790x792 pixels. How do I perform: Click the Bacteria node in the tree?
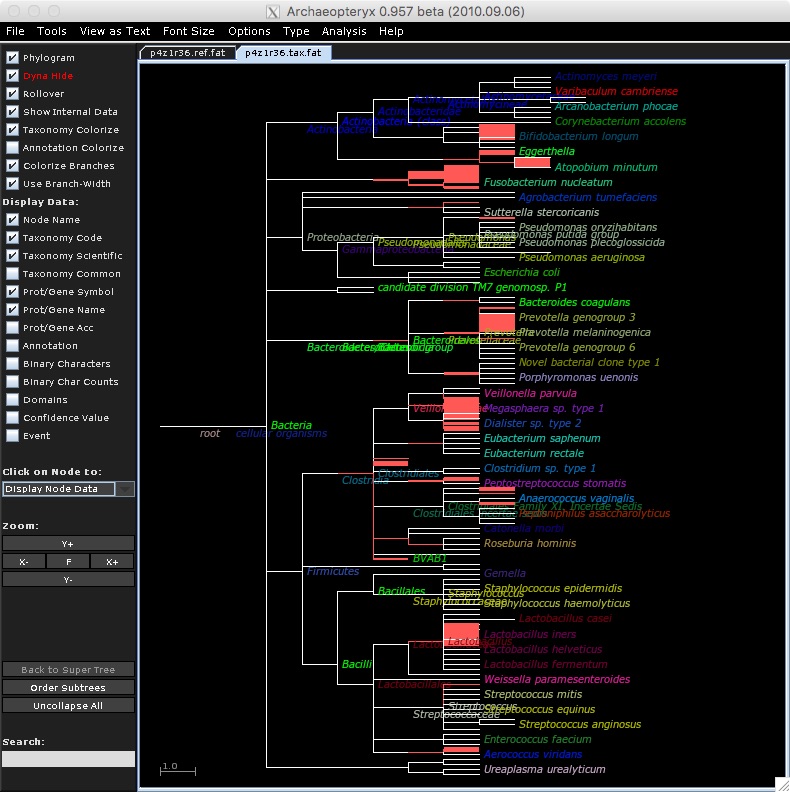tap(291, 425)
